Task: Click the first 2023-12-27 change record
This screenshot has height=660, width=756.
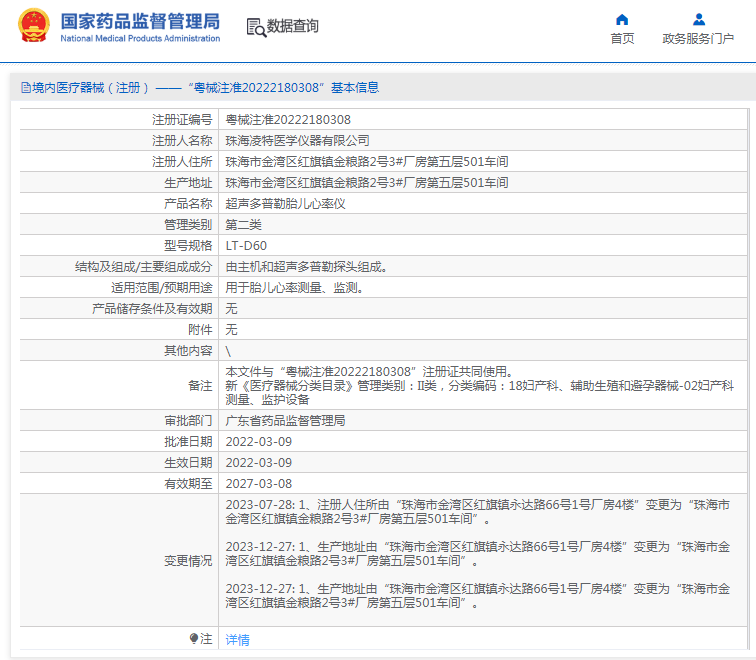Action: tap(477, 554)
